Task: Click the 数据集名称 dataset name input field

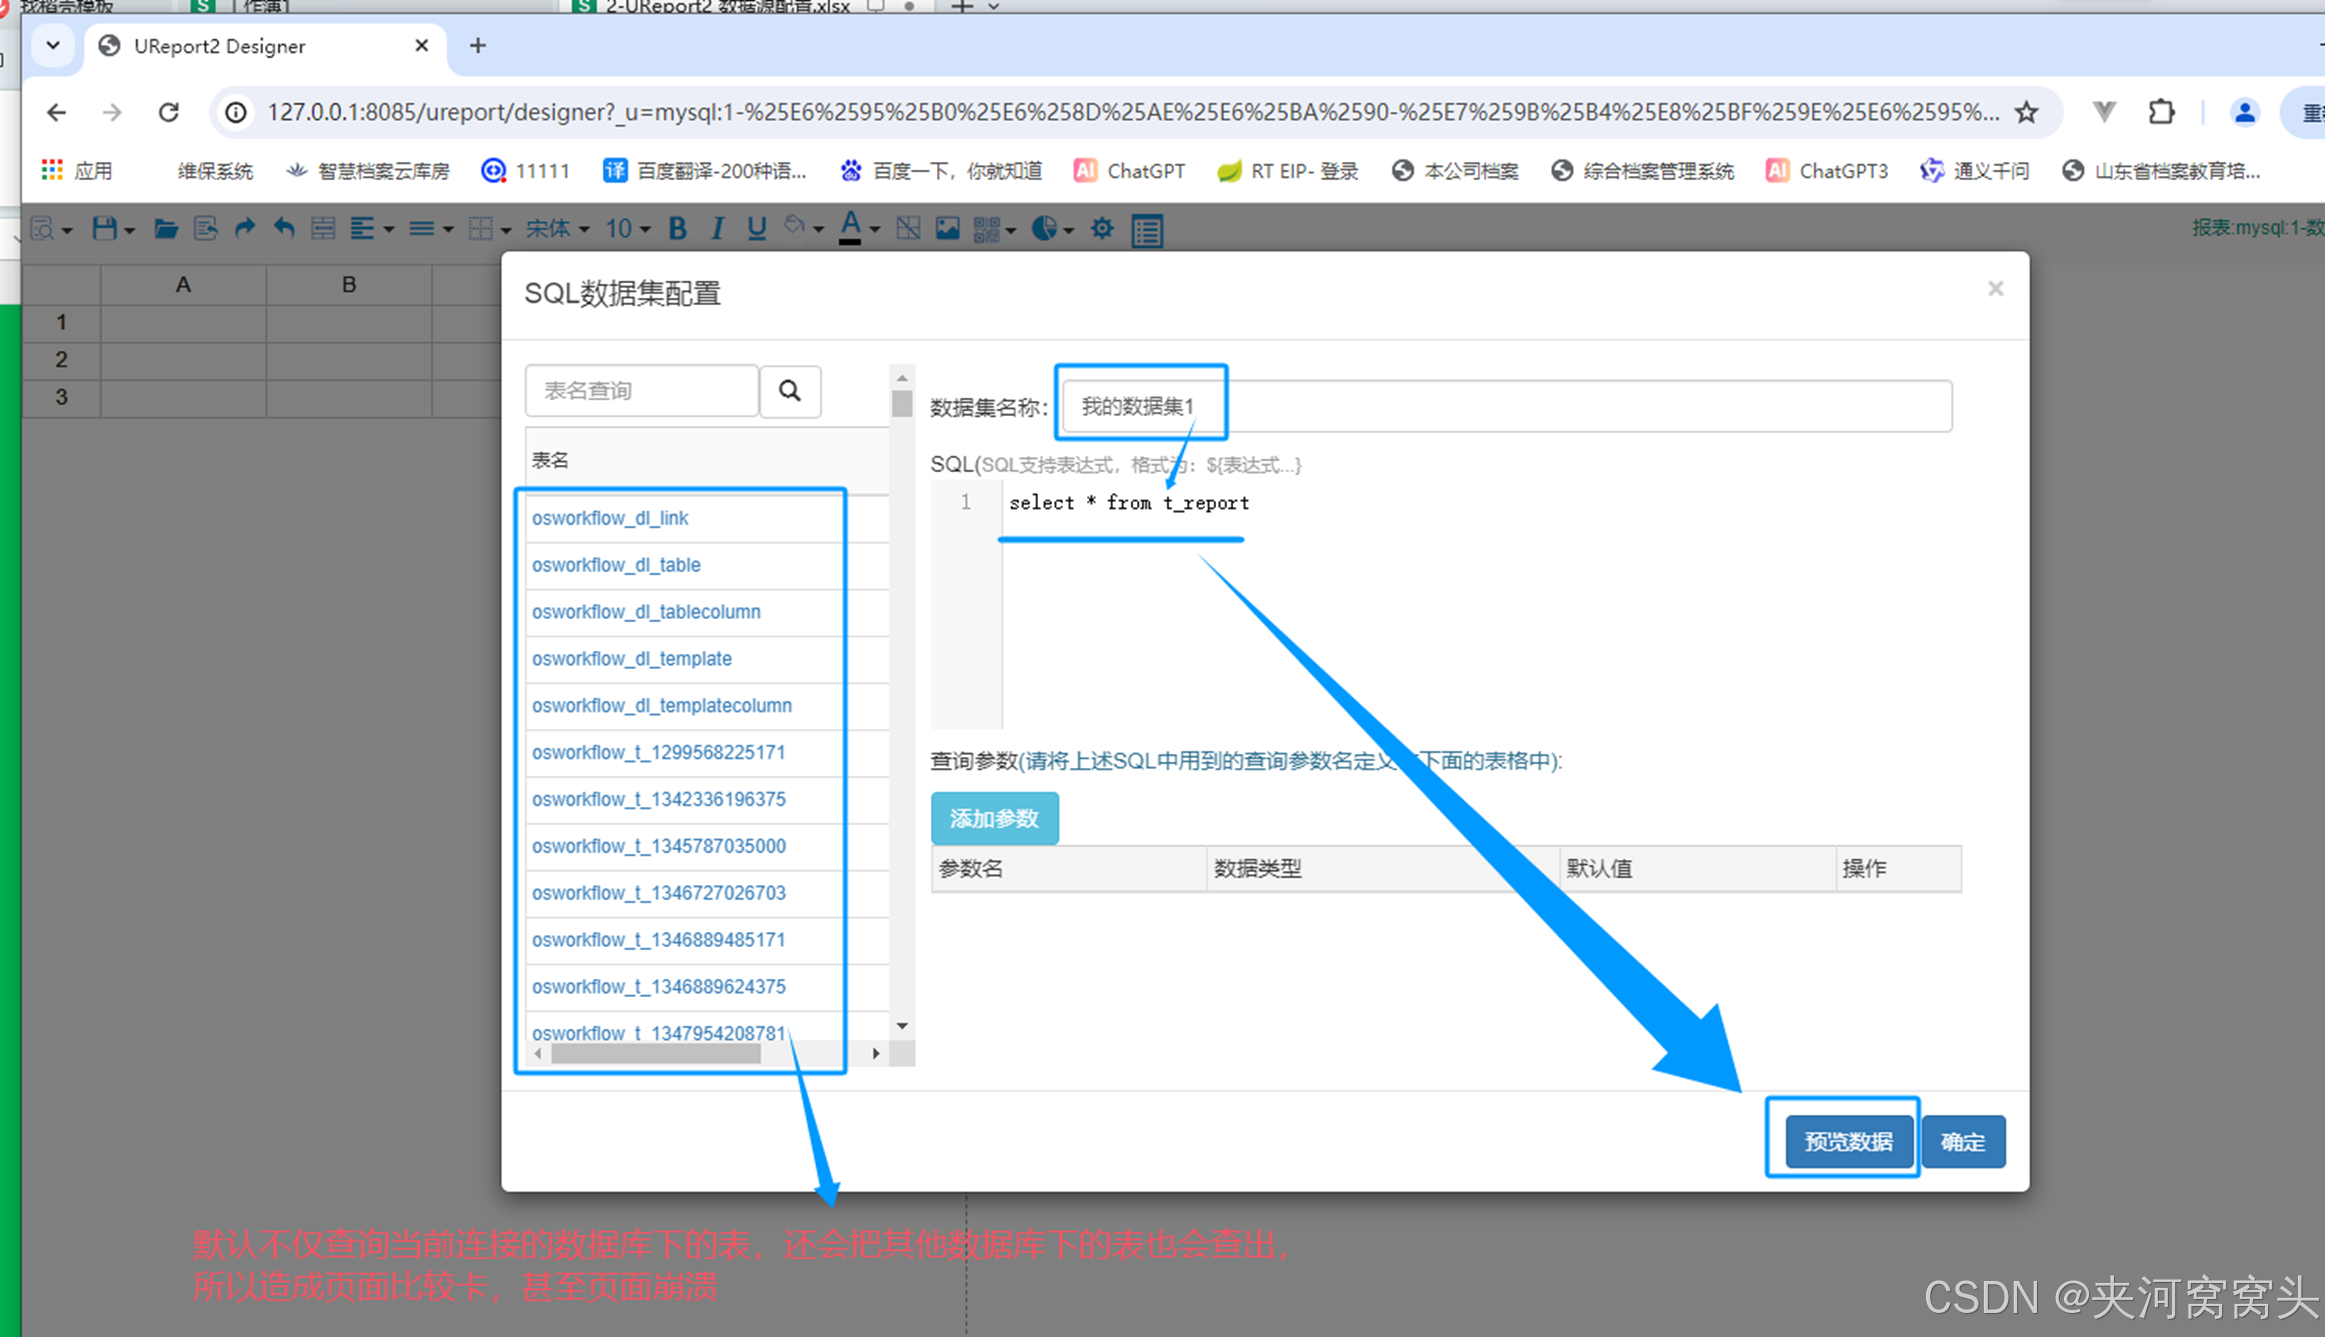Action: [x=1505, y=406]
